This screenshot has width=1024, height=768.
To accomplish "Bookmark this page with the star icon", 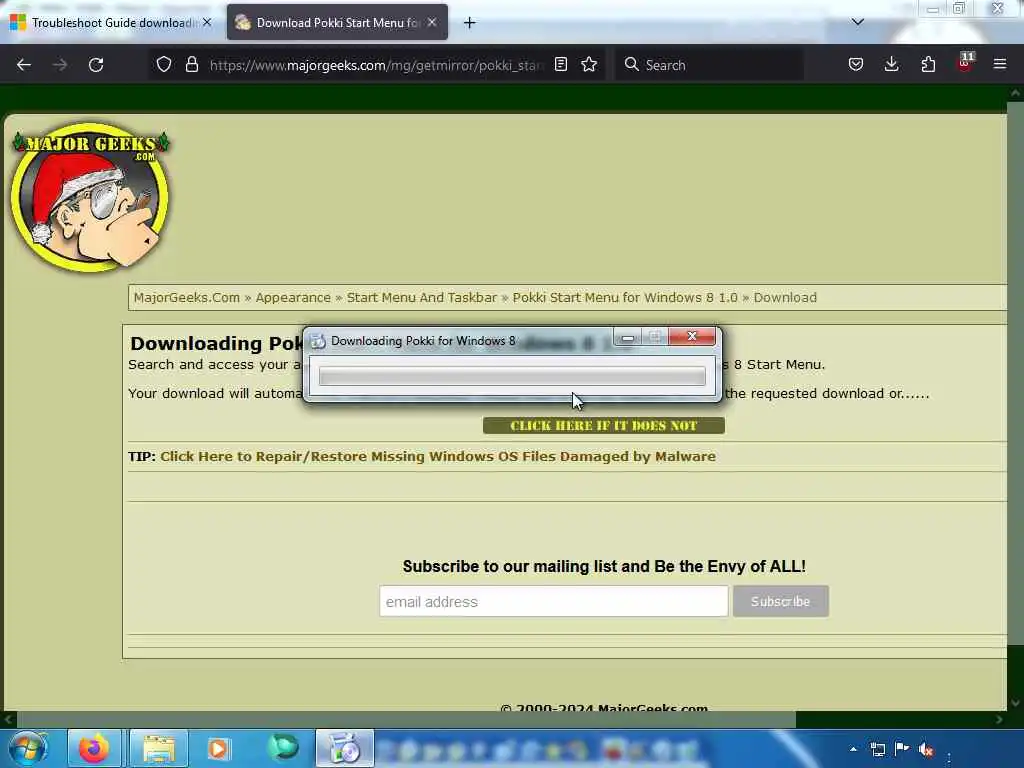I will [589, 64].
